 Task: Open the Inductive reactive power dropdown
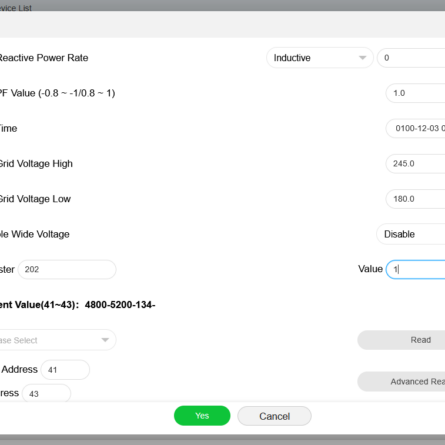click(x=319, y=58)
